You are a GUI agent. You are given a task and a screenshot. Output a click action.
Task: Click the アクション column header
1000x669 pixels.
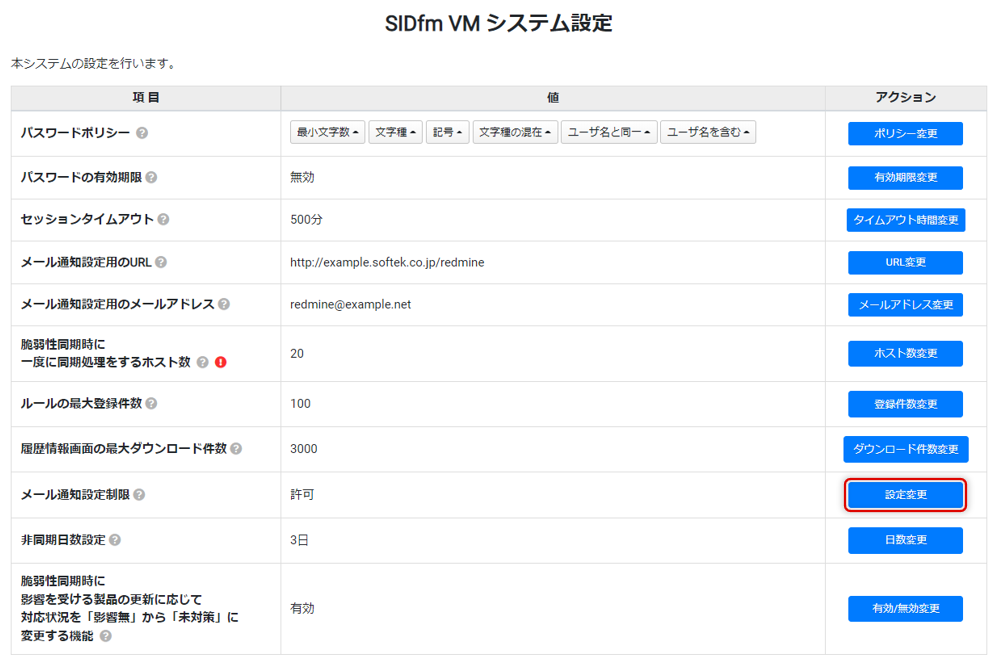[x=906, y=98]
